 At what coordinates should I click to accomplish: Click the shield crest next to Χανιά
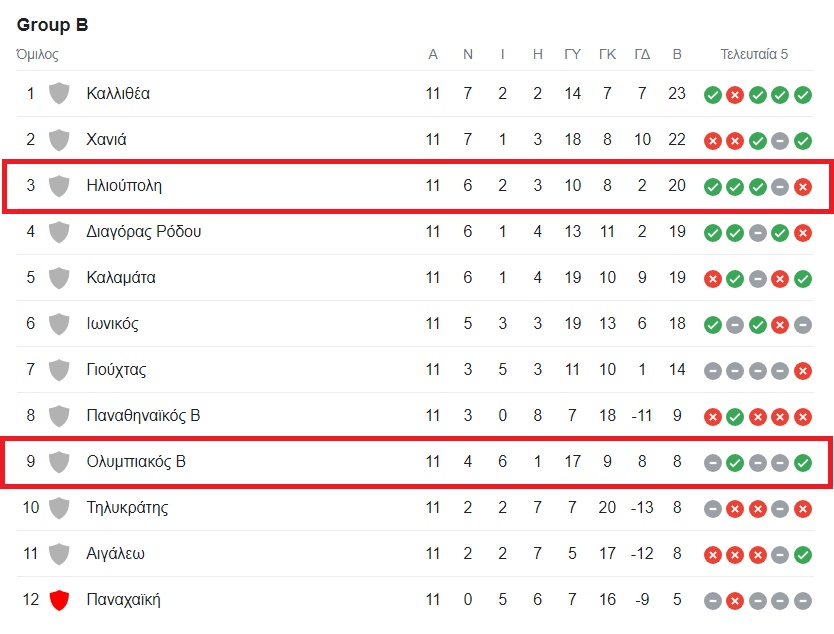click(59, 140)
